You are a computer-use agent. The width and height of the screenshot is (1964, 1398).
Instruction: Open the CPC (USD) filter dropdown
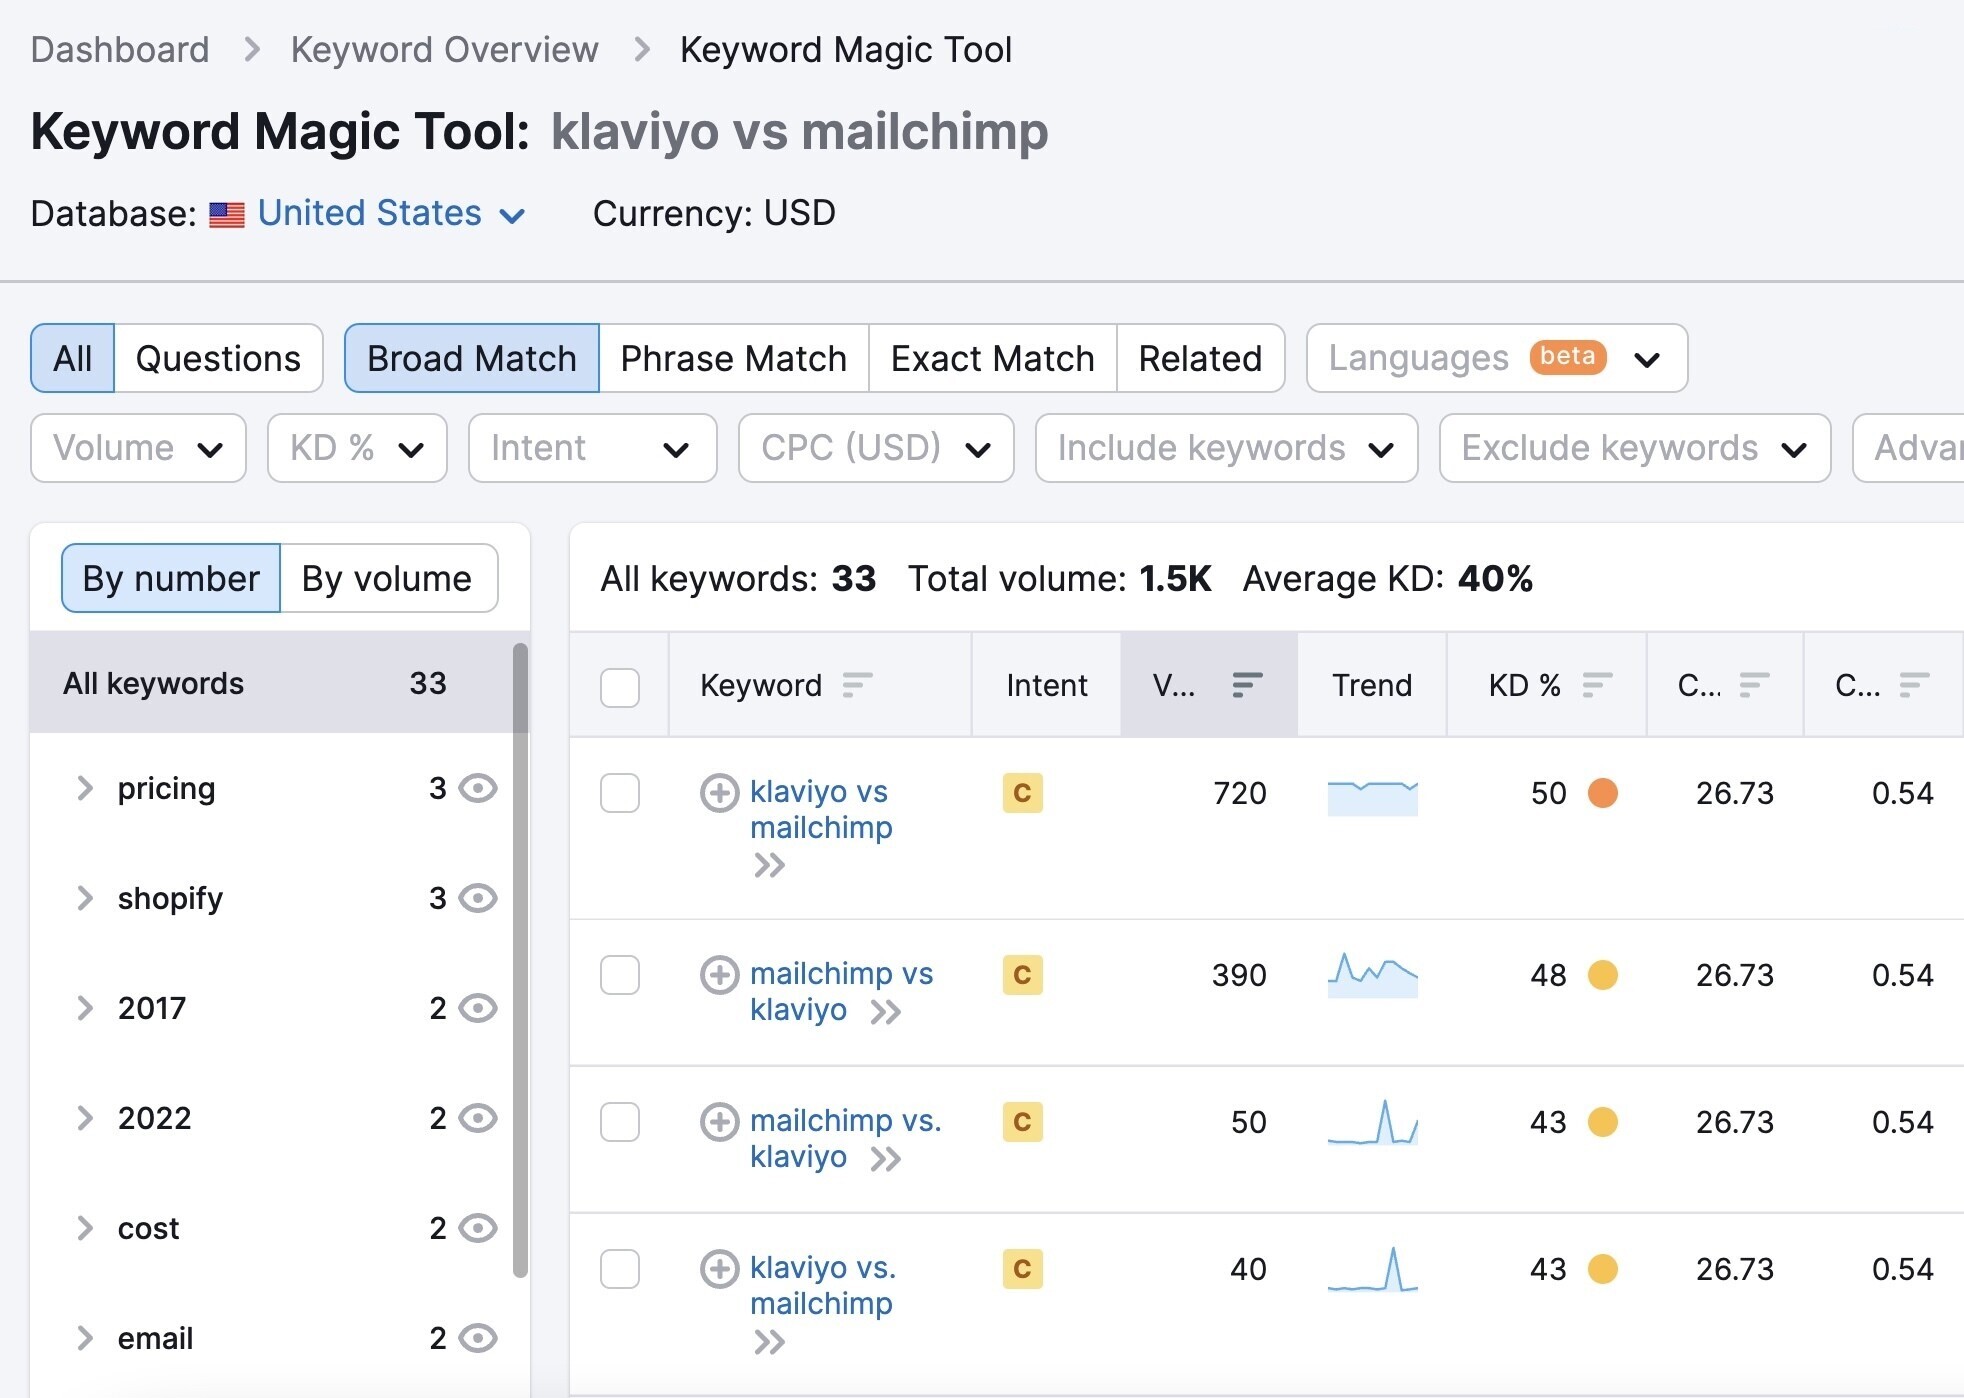[x=876, y=448]
